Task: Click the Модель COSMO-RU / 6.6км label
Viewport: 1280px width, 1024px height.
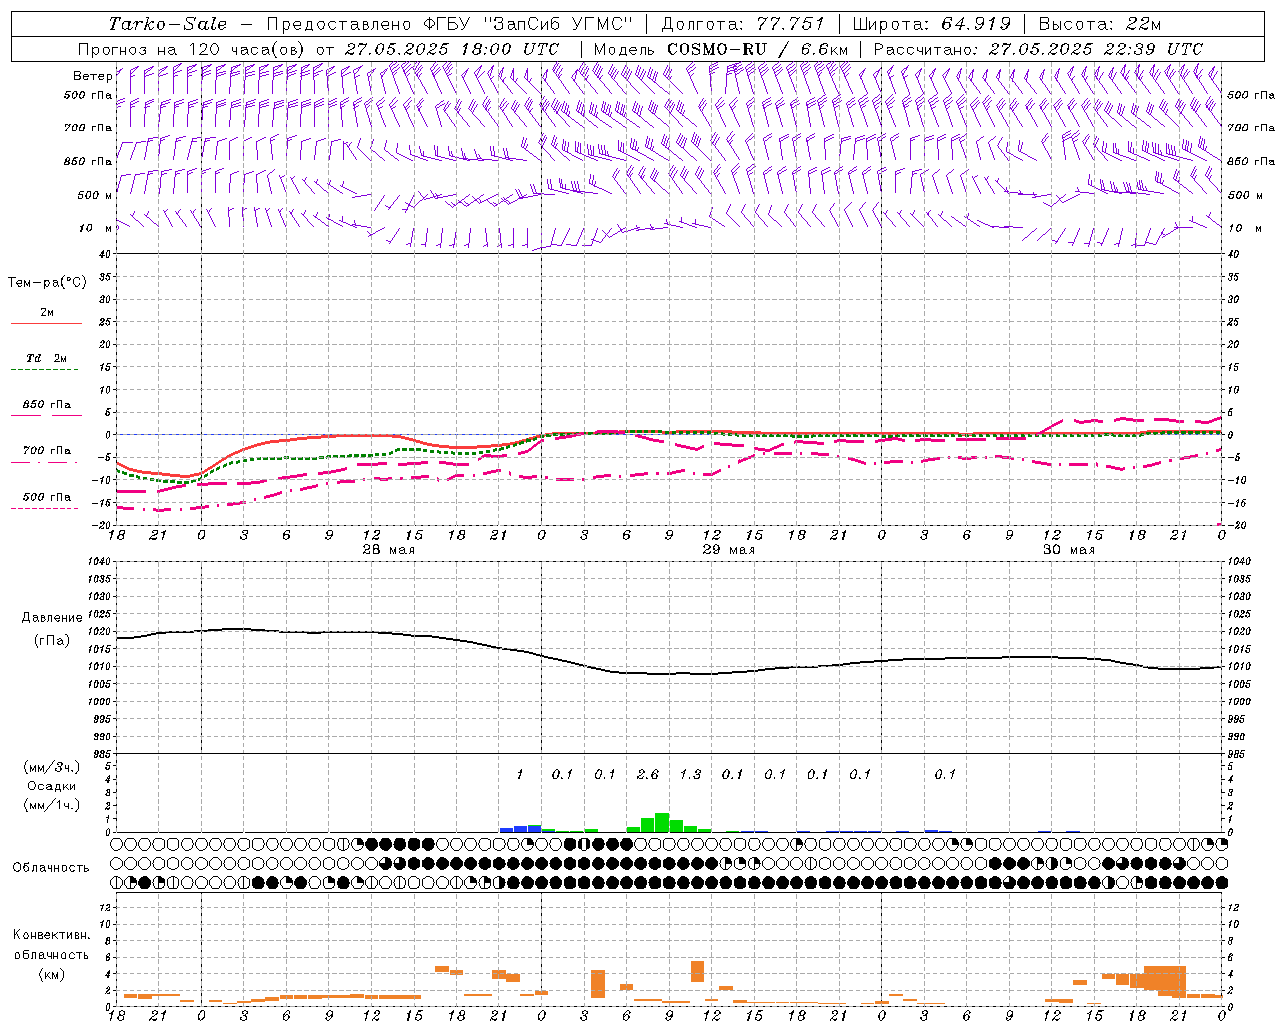Action: click(x=721, y=49)
